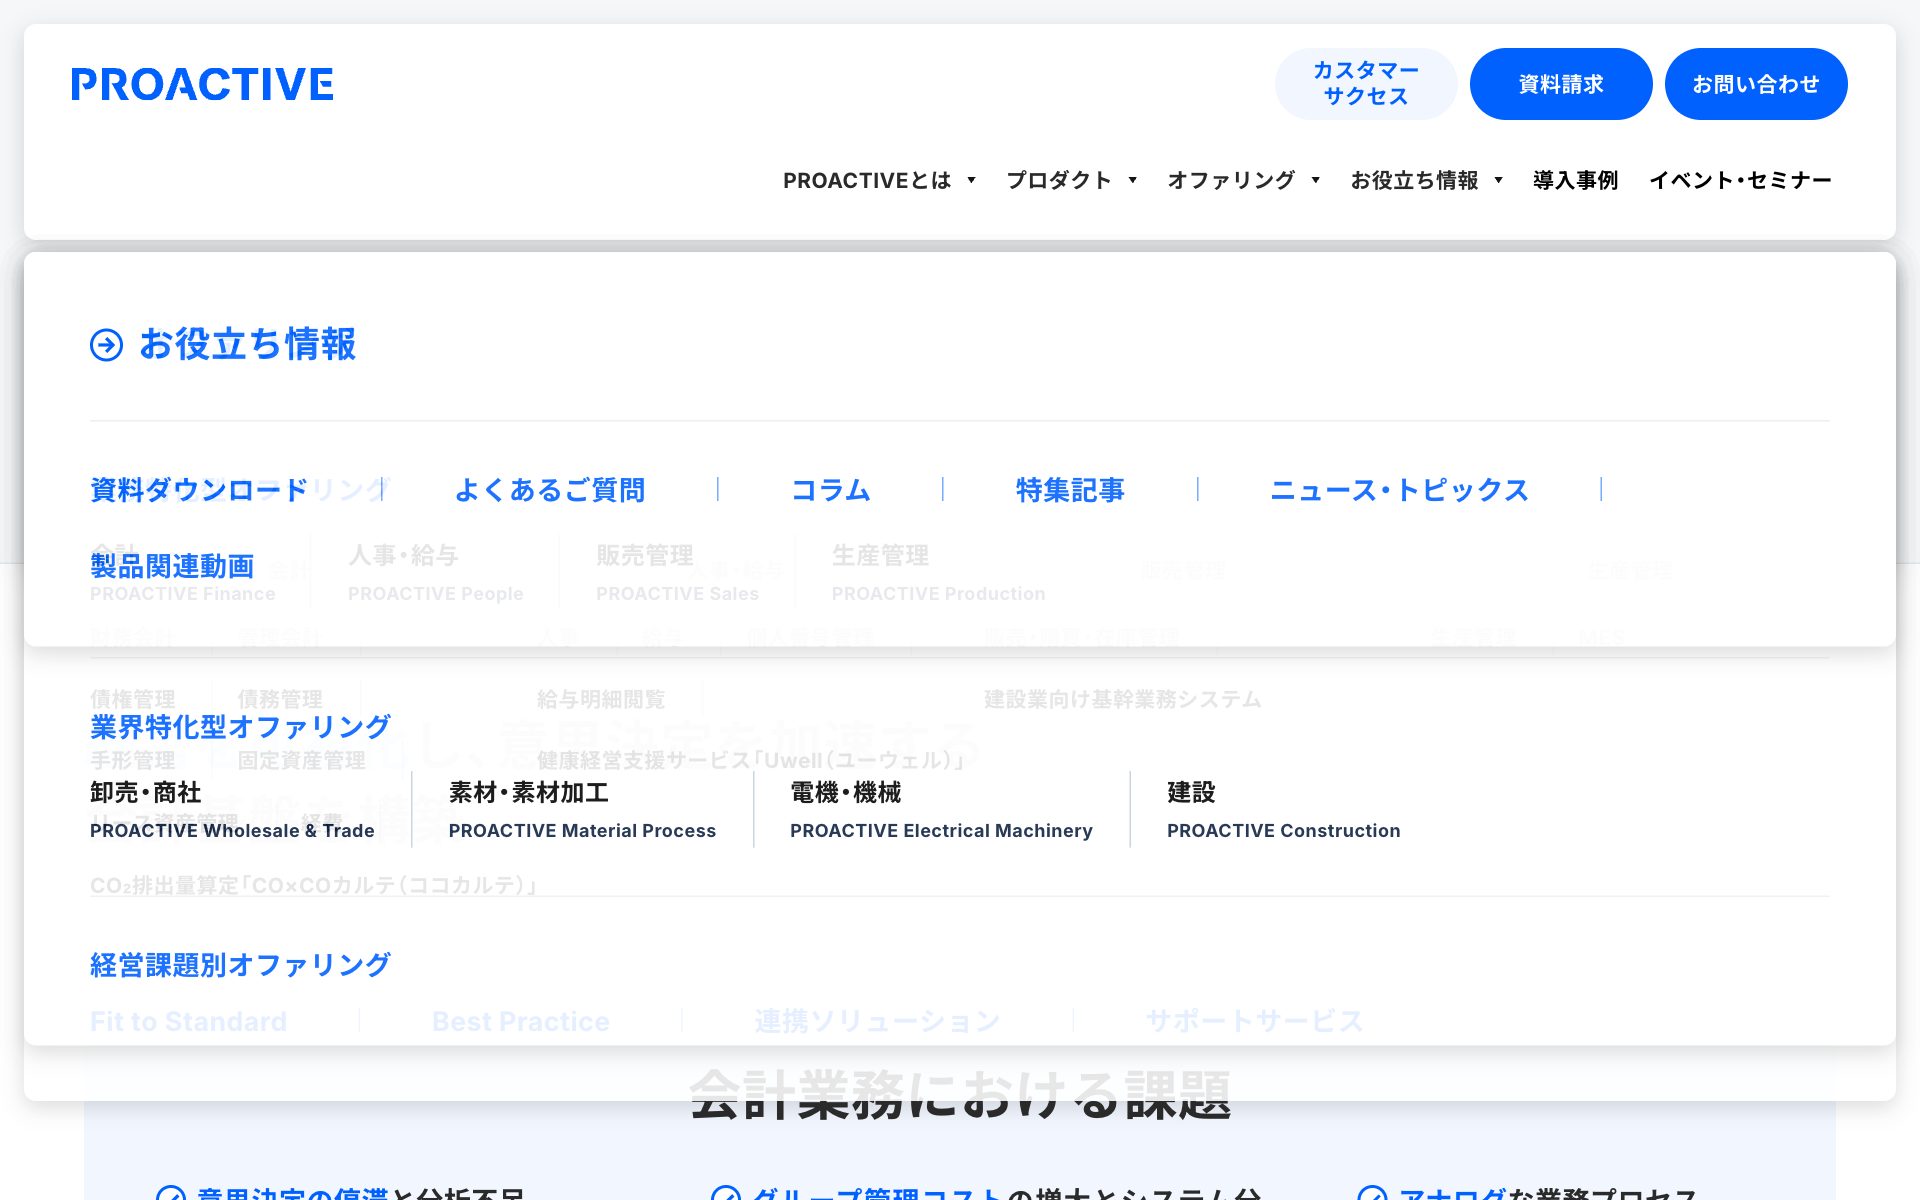Click the 資料請求 button

(x=1560, y=84)
